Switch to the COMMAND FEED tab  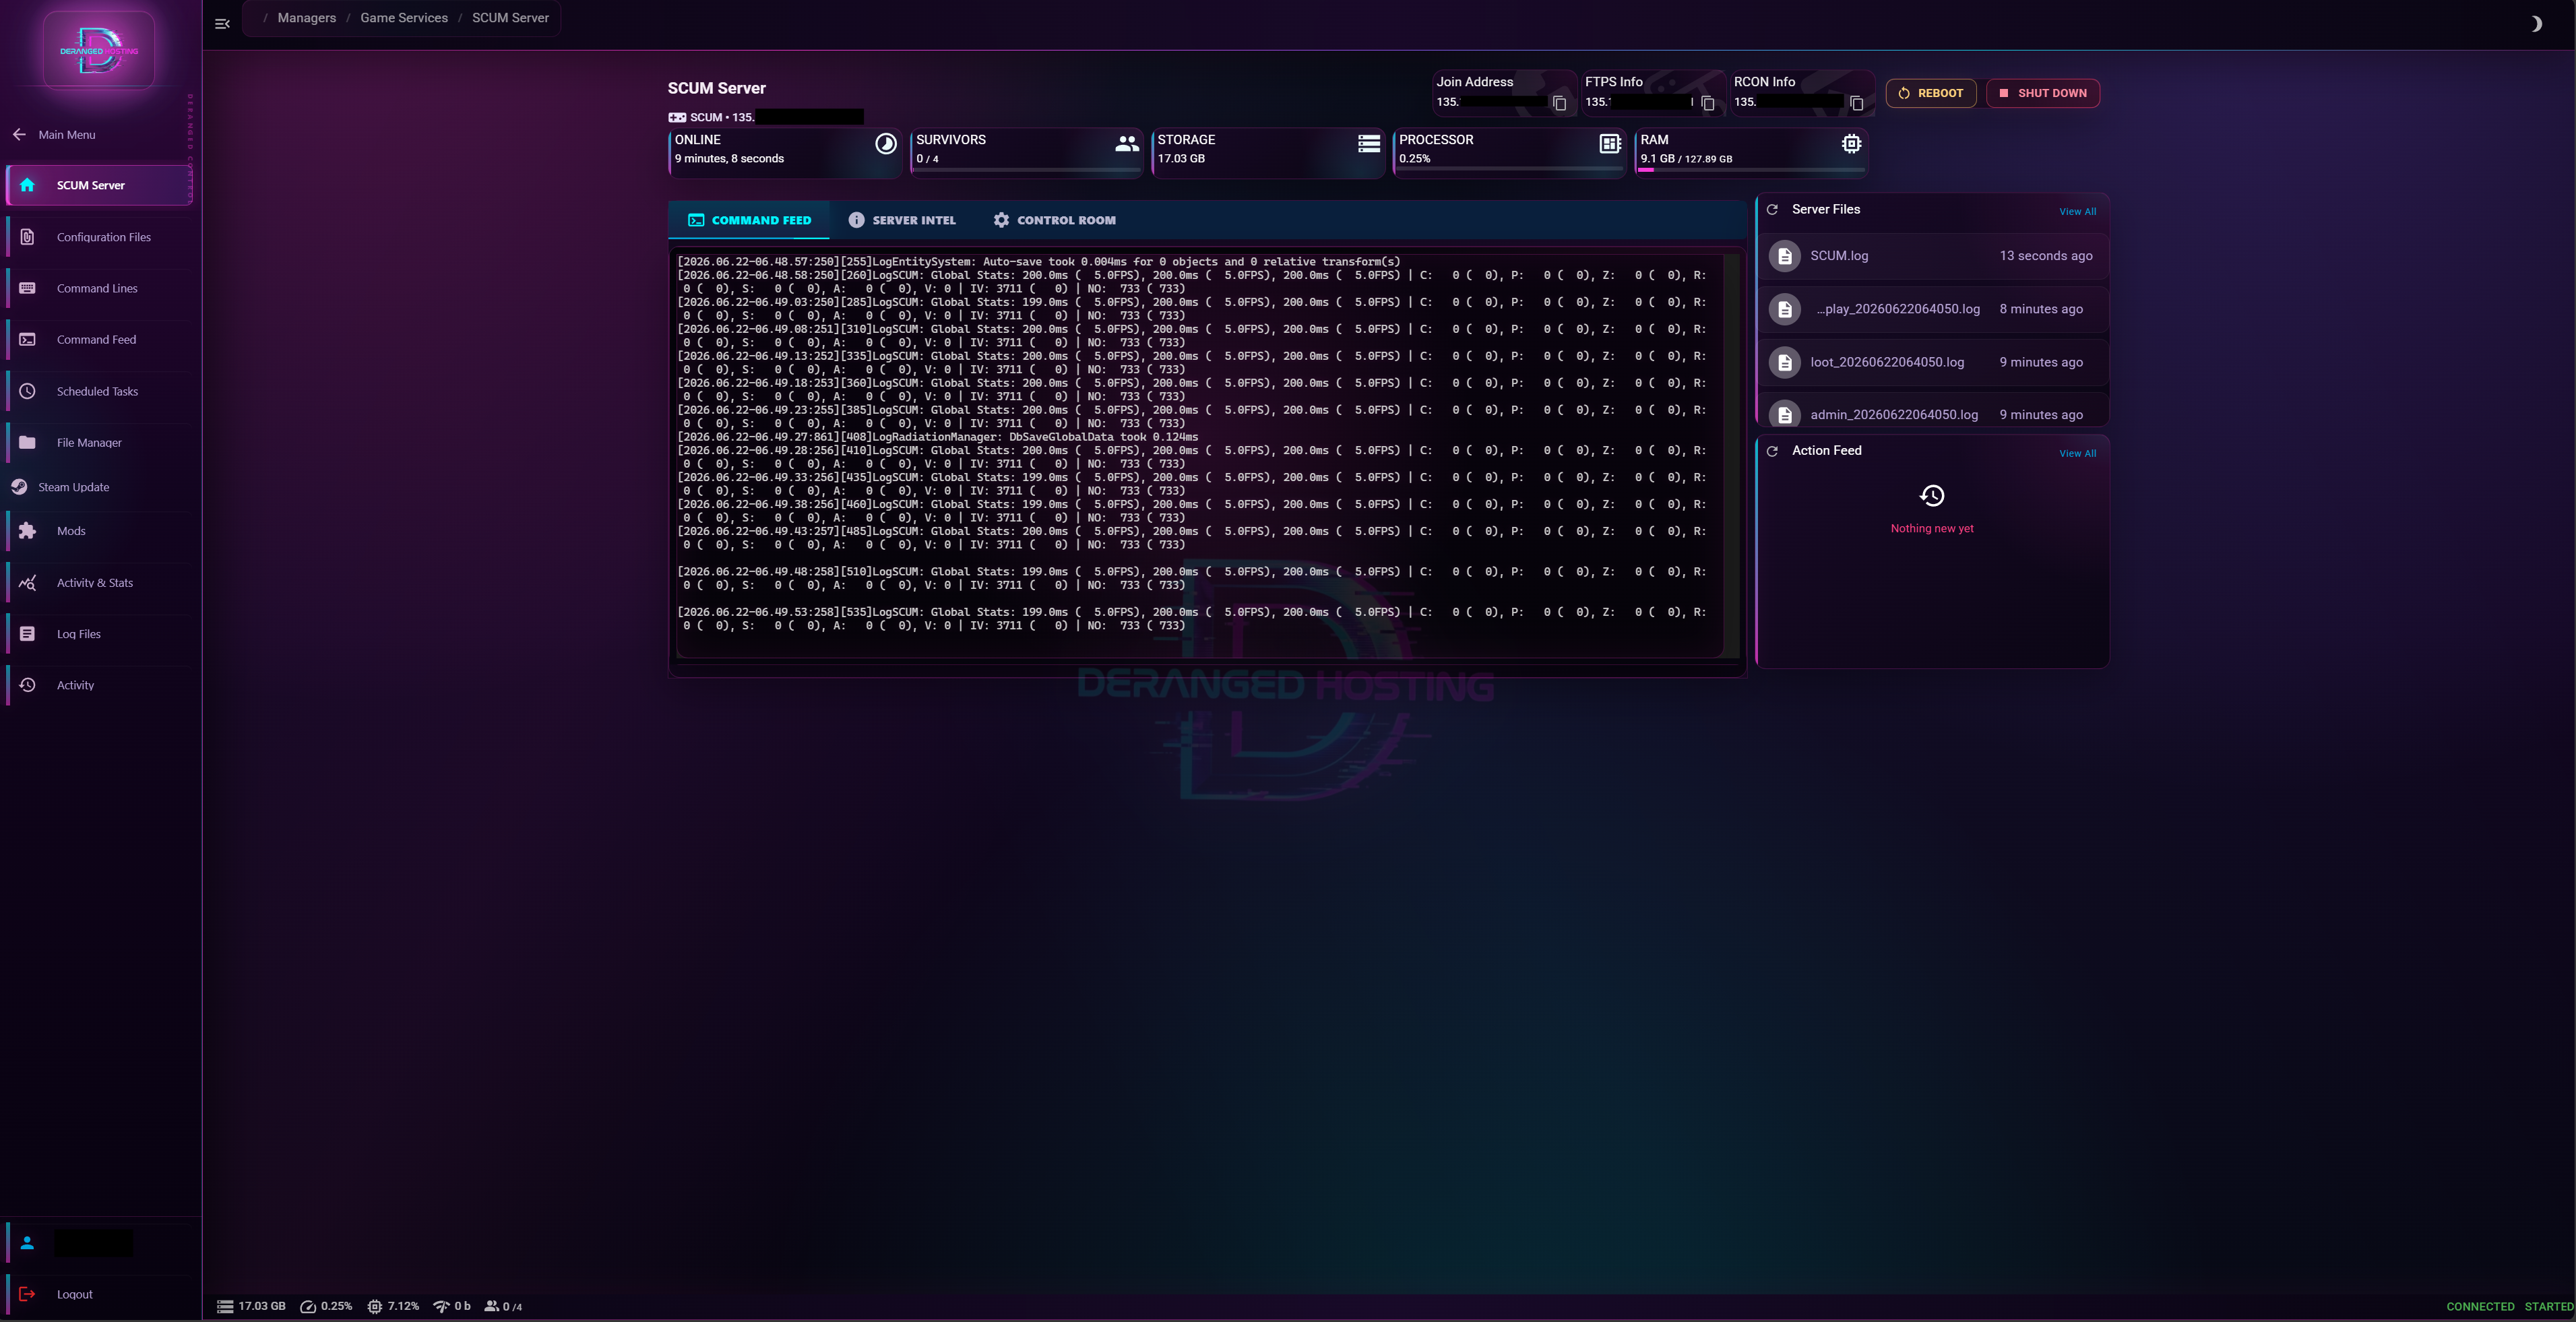(749, 220)
